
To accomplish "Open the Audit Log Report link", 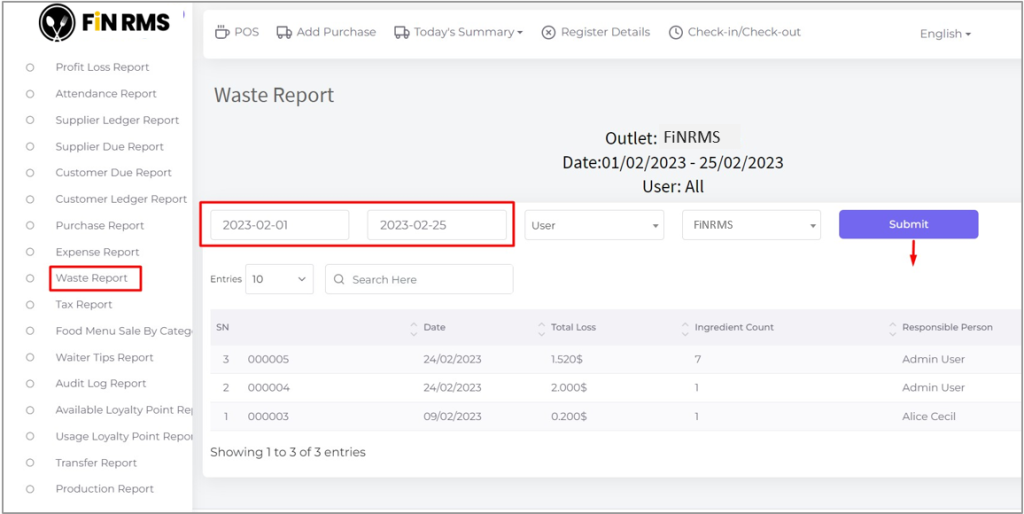I will click(101, 383).
